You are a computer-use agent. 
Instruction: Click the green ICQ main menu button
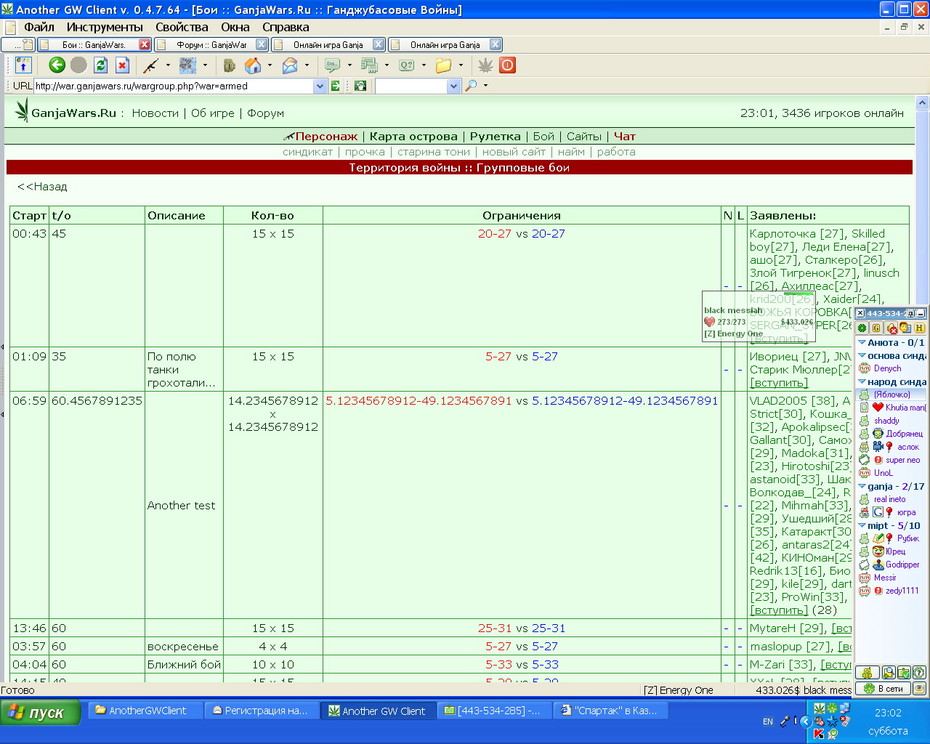point(867,673)
